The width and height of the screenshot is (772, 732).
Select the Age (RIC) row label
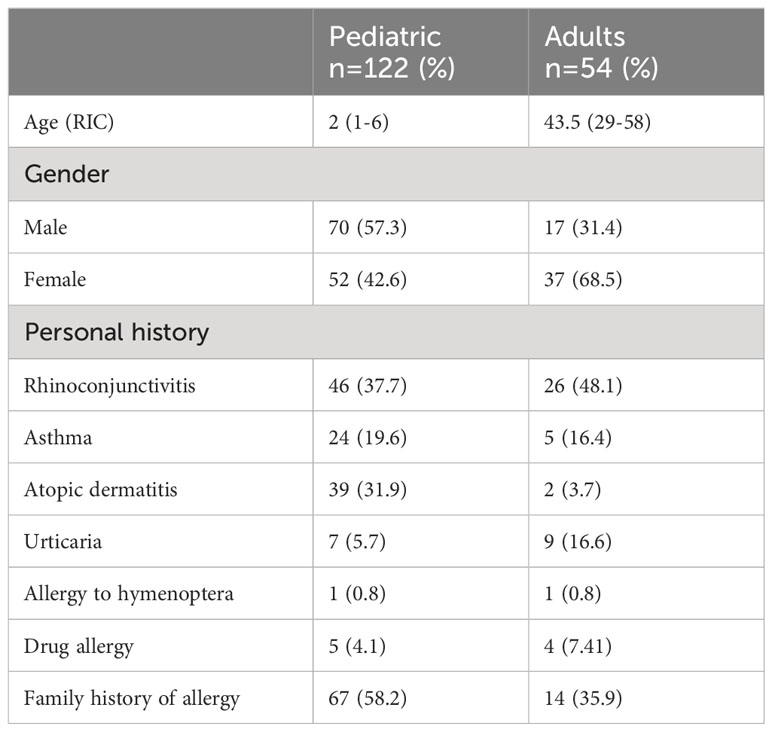[69, 122]
